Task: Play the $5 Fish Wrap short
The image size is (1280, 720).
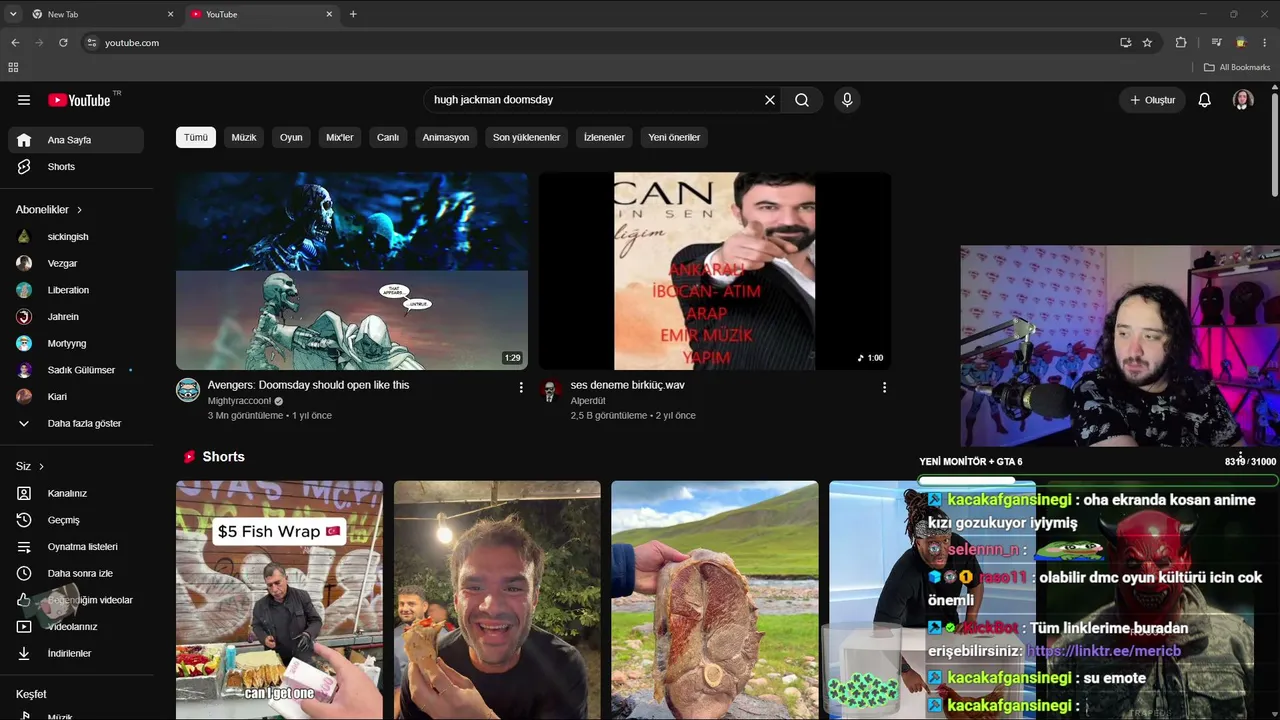Action: point(279,600)
